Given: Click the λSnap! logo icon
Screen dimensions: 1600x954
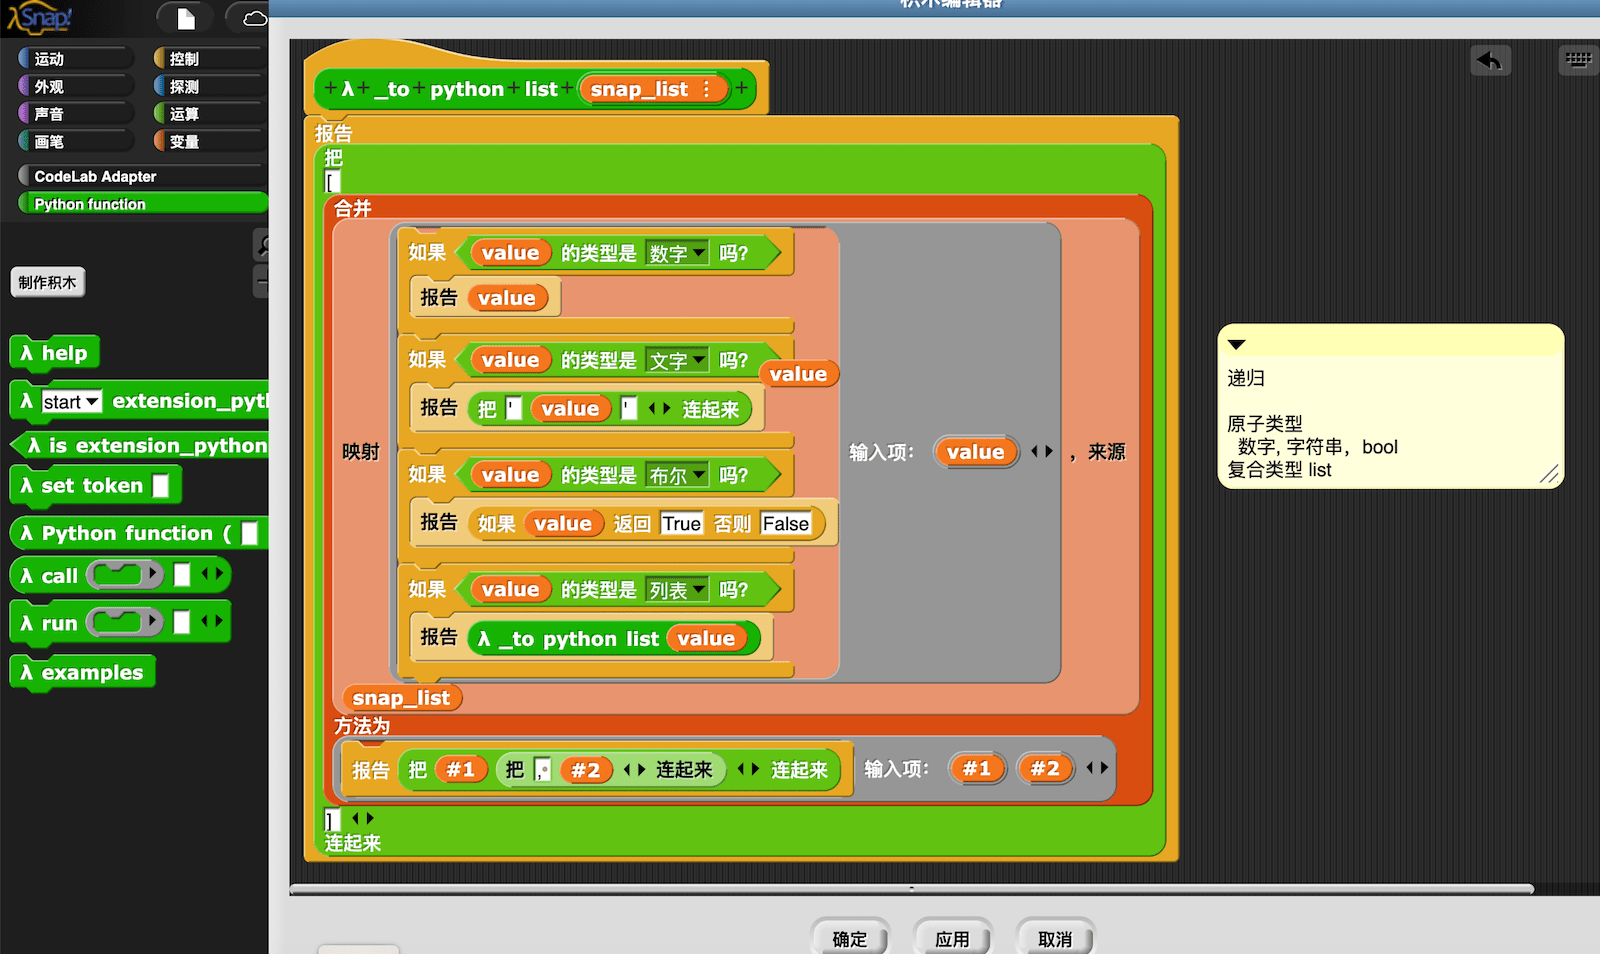Looking at the screenshot, I should point(38,17).
